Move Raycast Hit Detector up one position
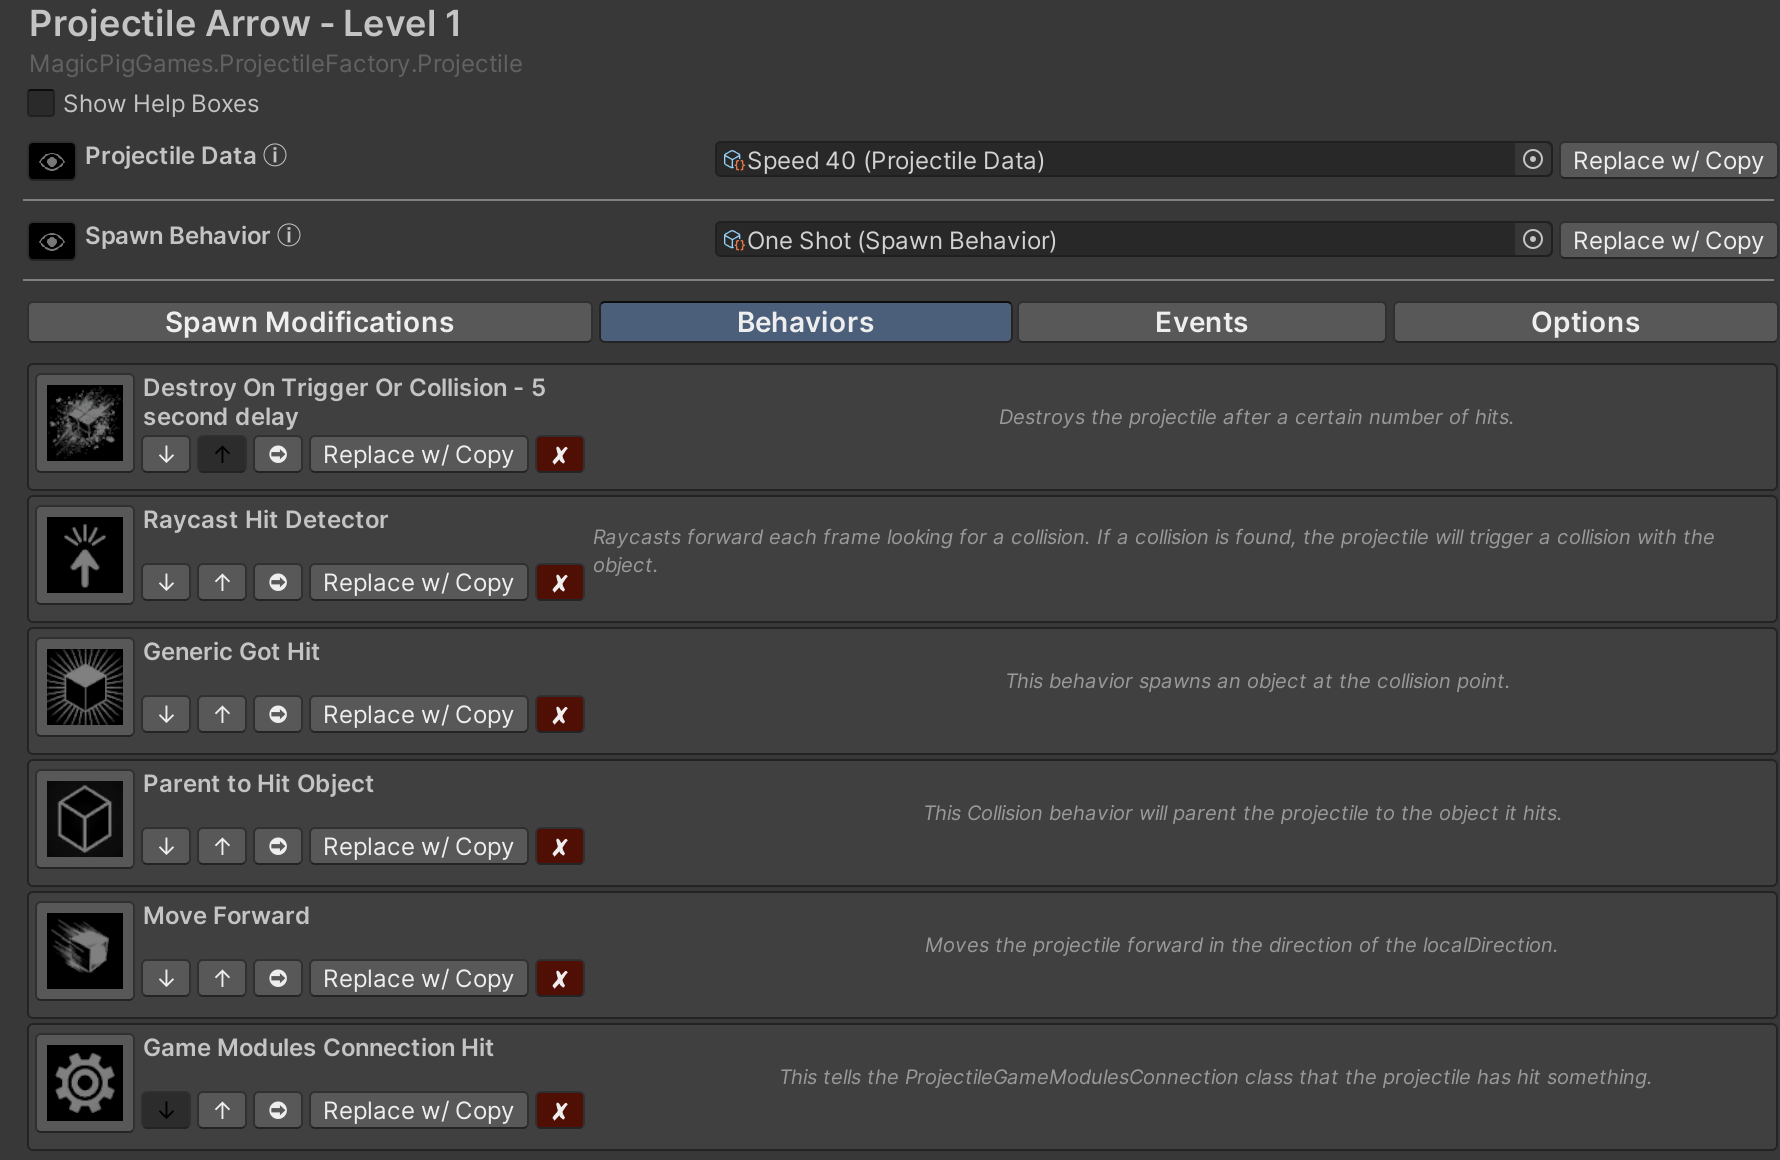 point(222,583)
